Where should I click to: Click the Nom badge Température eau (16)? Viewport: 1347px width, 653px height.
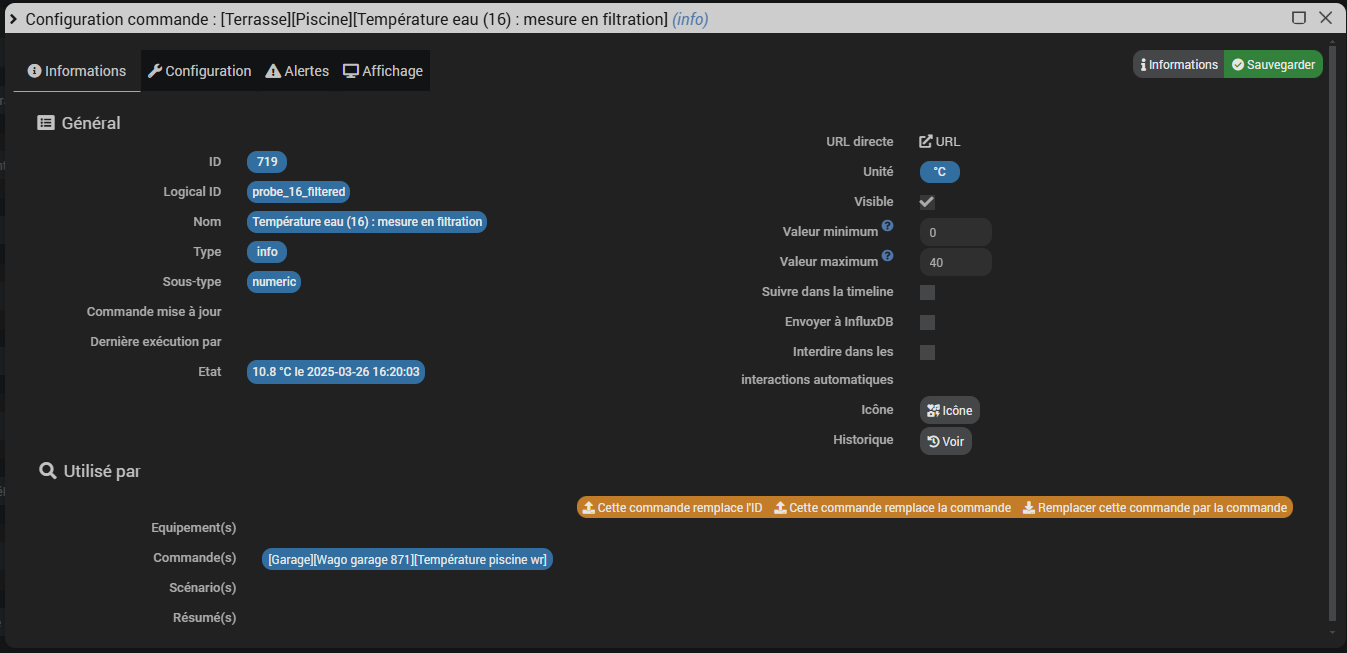click(x=367, y=222)
